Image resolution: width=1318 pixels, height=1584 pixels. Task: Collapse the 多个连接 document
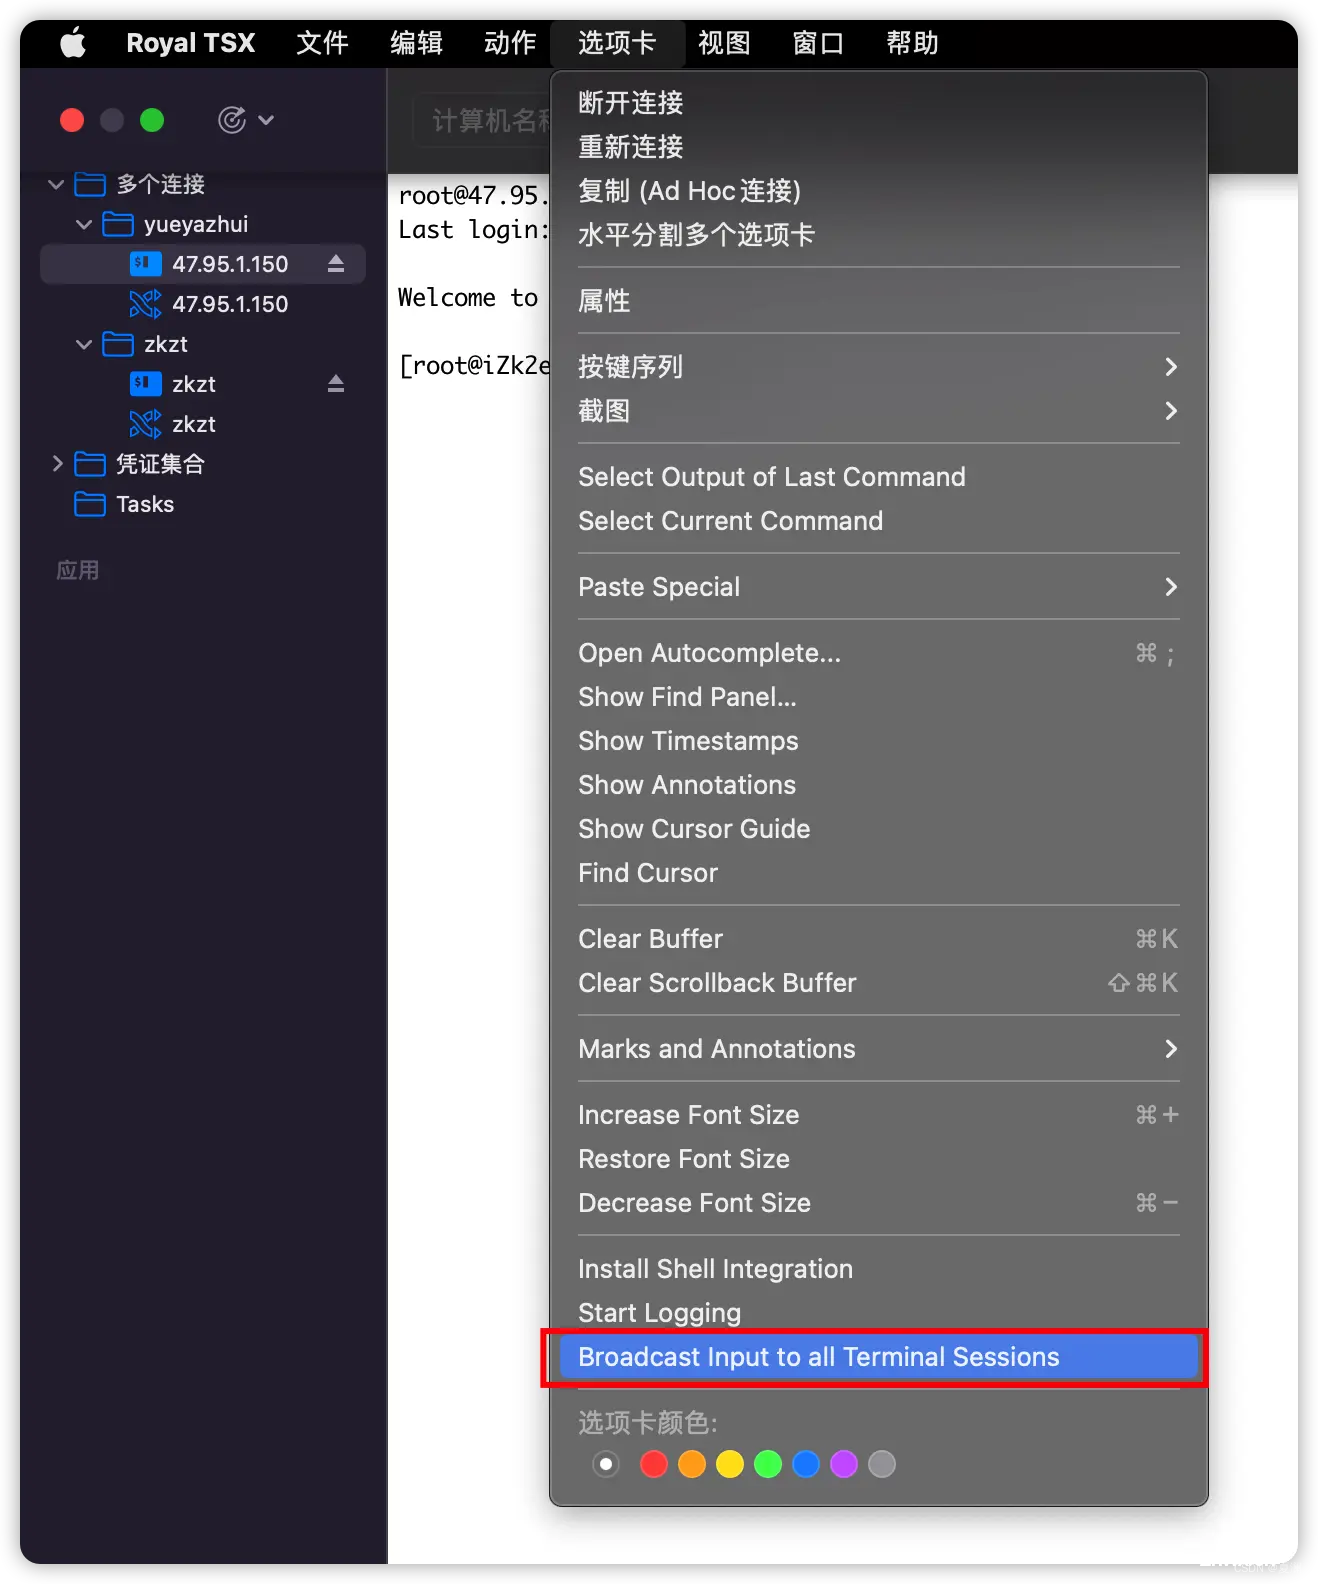56,184
